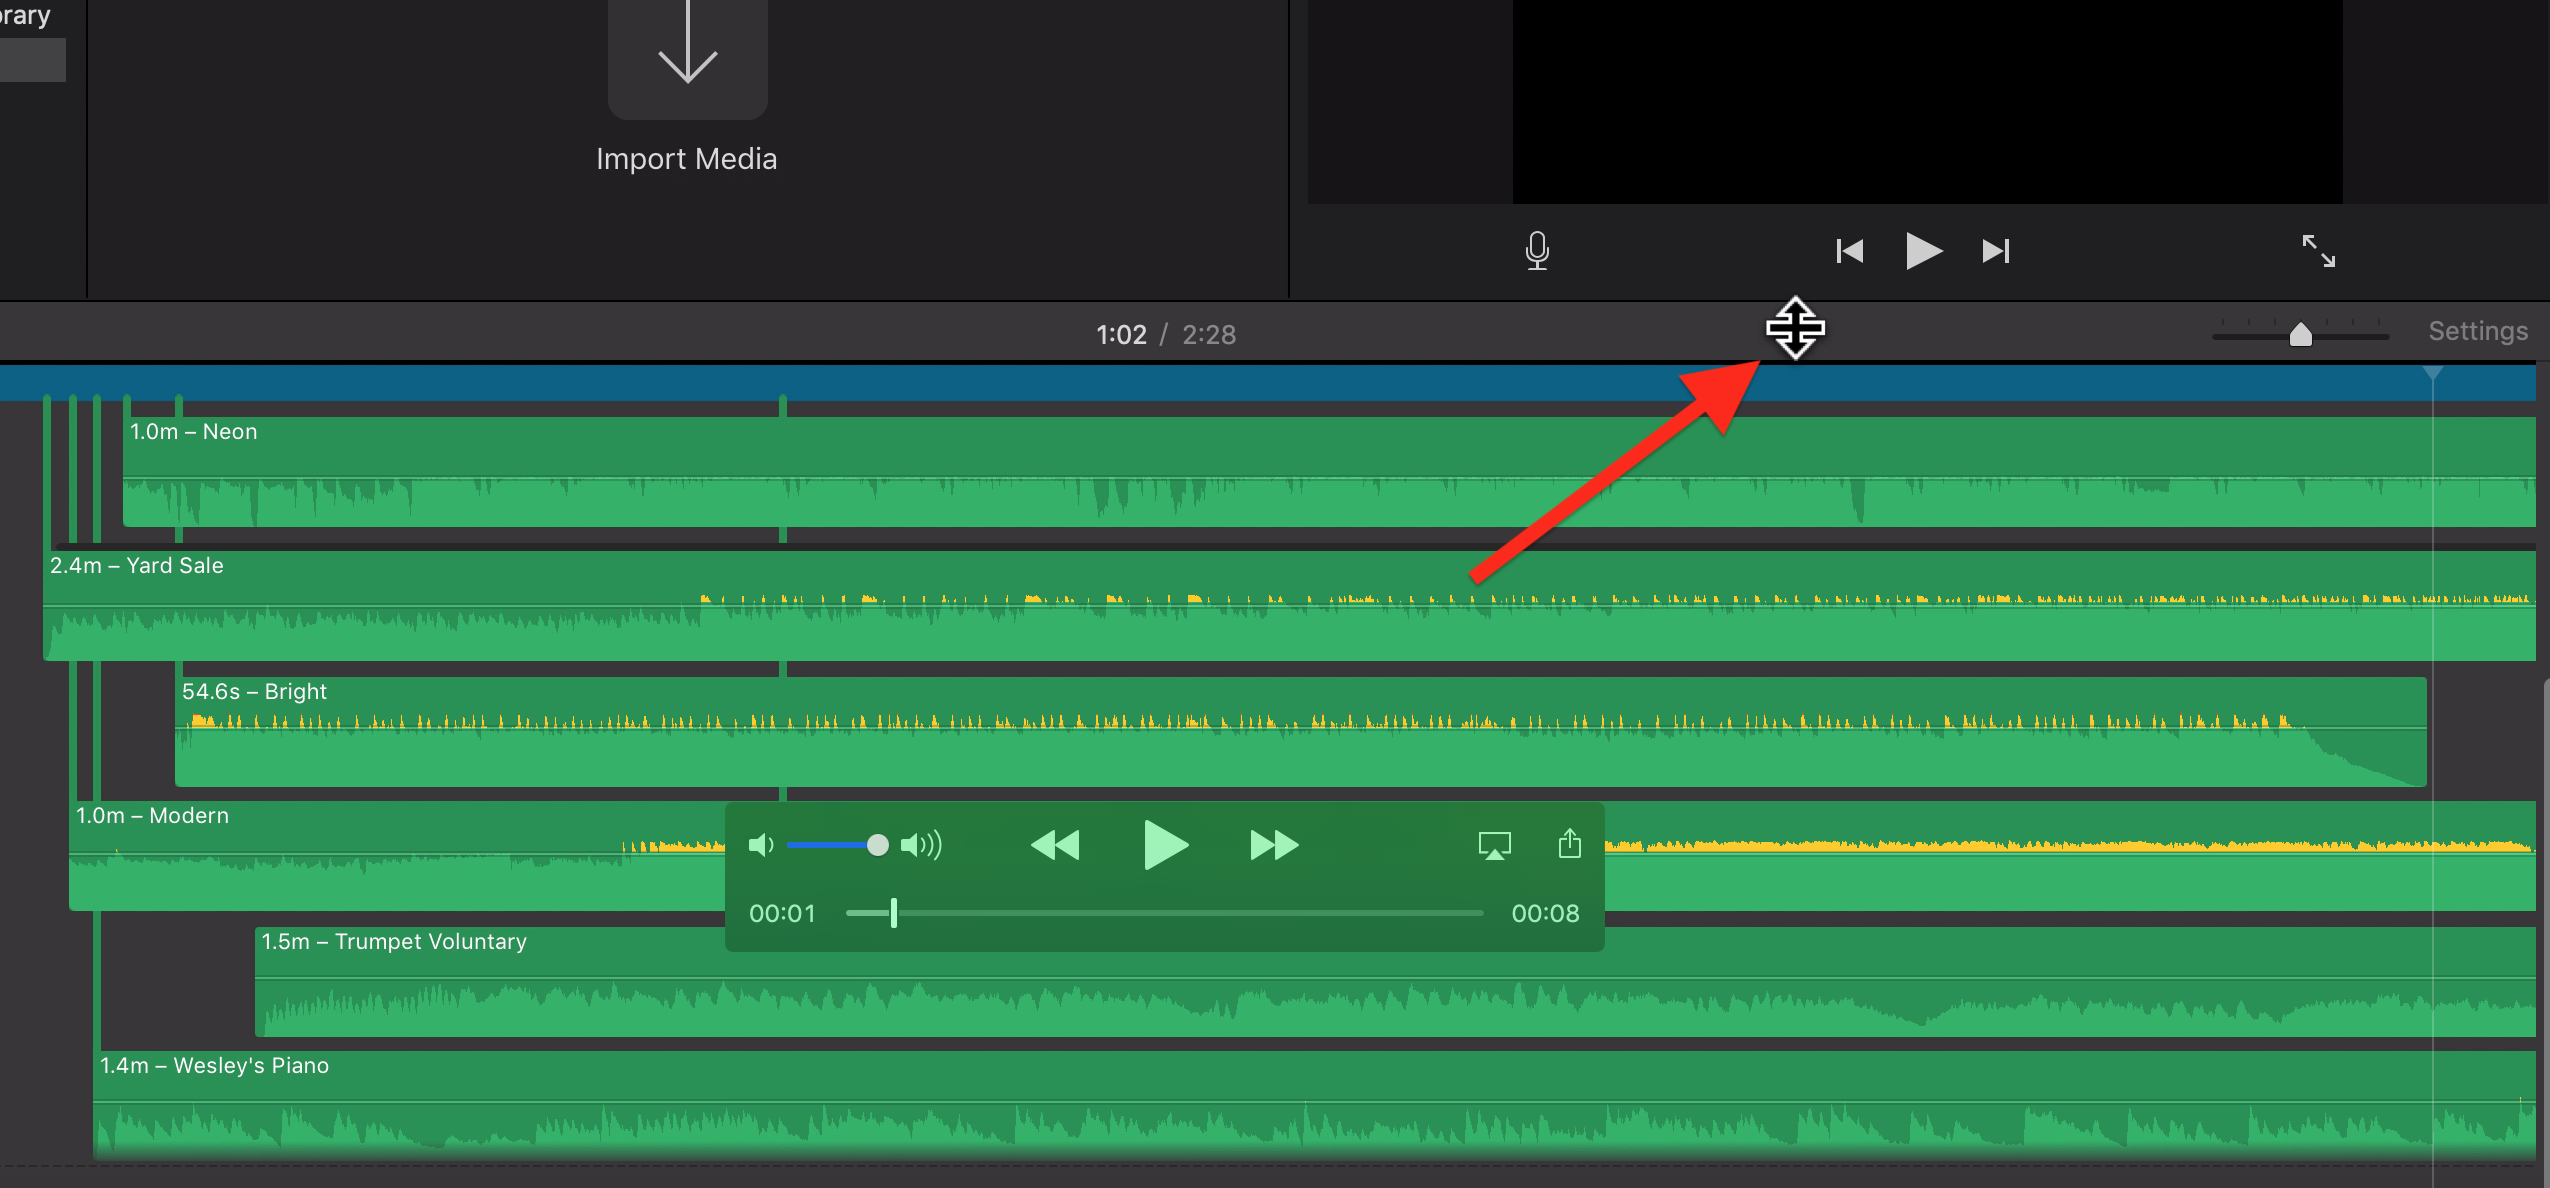
Task: Open the timeline Settings popup
Action: click(2477, 331)
